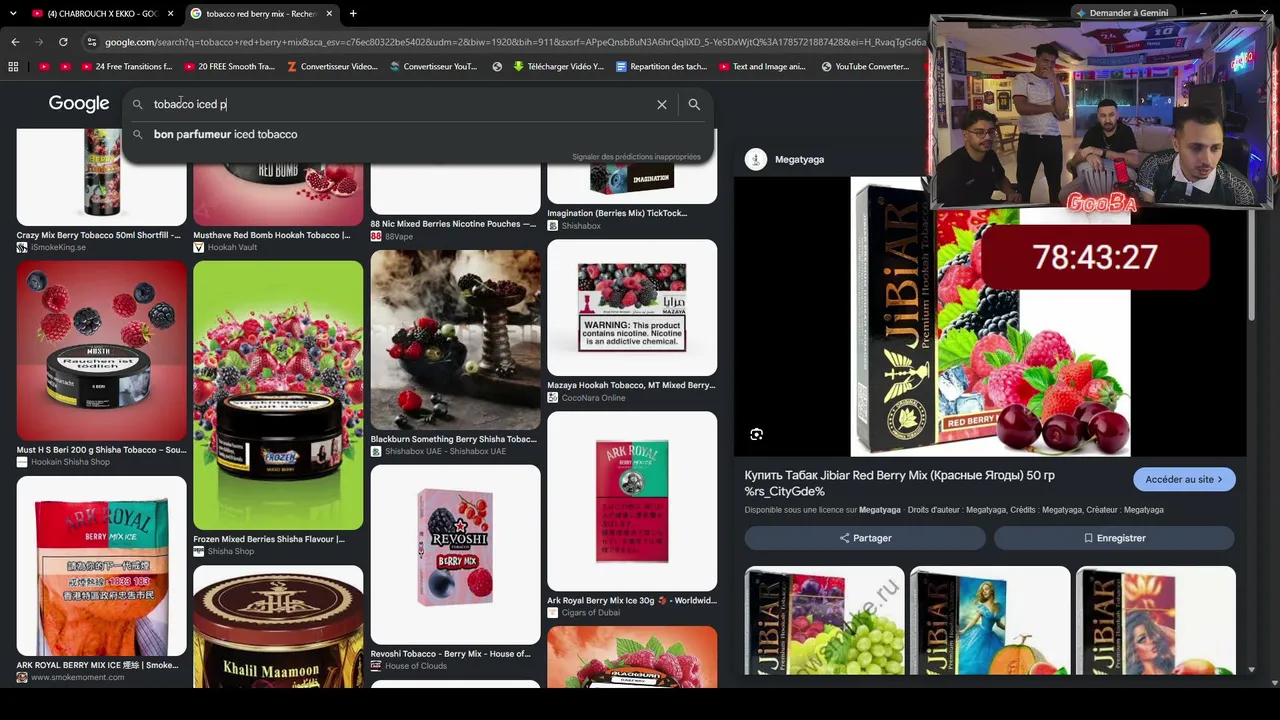Image resolution: width=1280 pixels, height=720 pixels.
Task: Open the Jibiar grape related image
Action: pos(824,621)
